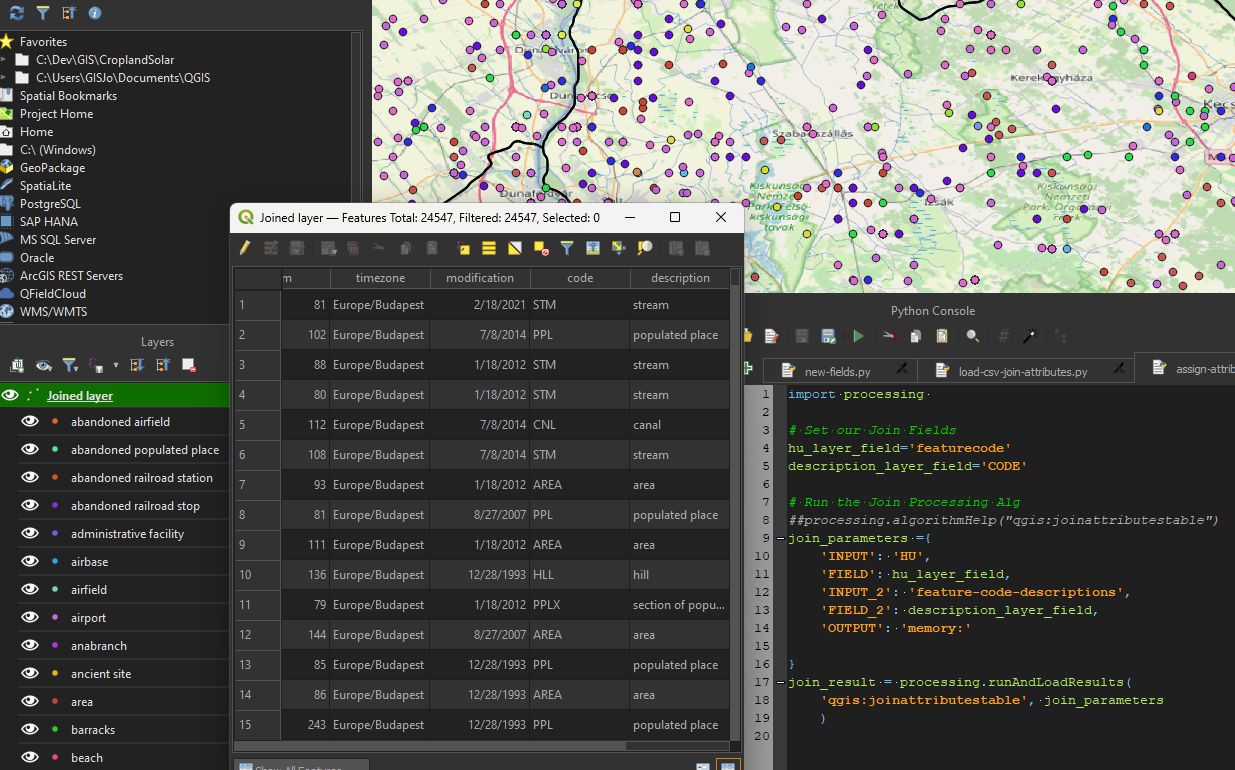1235x770 pixels.
Task: Move selection to top in attribute table
Action: 593,248
